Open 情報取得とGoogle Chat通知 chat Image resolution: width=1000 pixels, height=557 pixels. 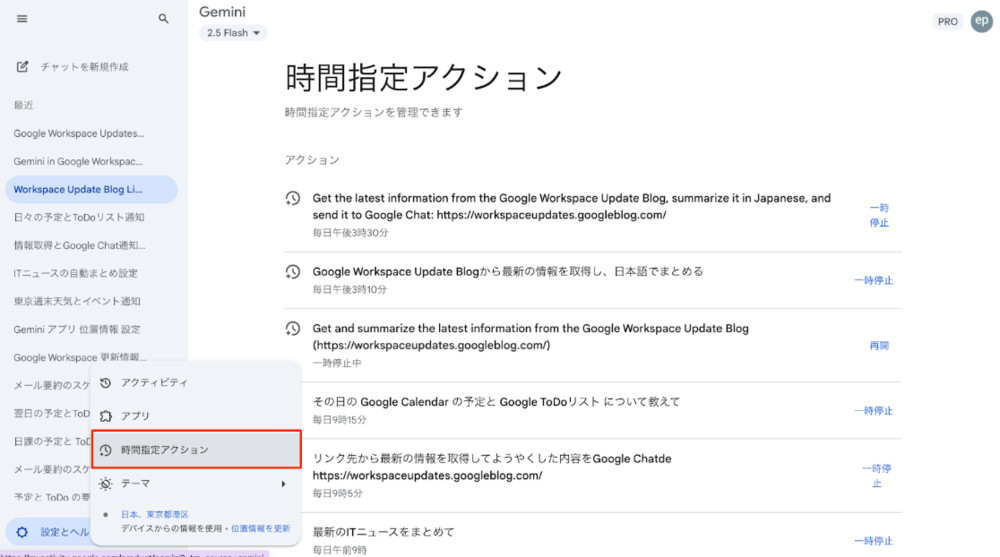click(79, 245)
